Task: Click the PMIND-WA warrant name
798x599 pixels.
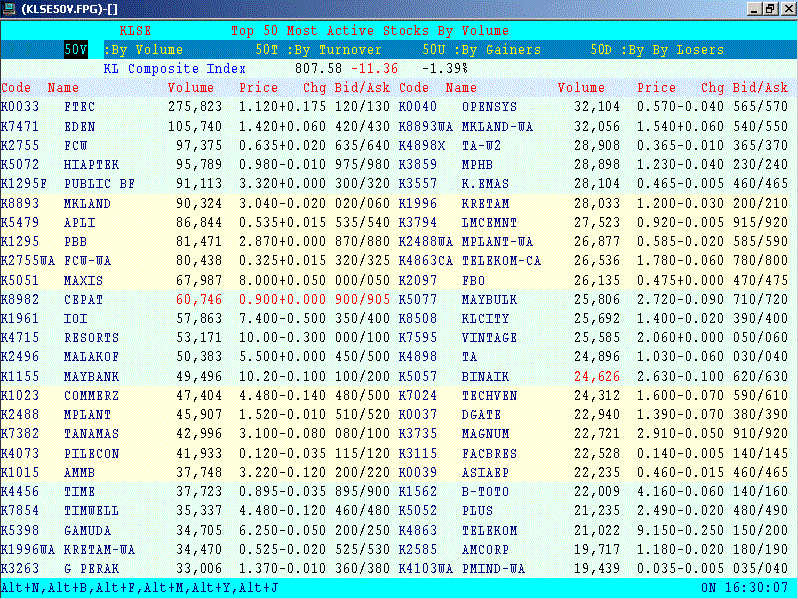Action: pos(494,568)
